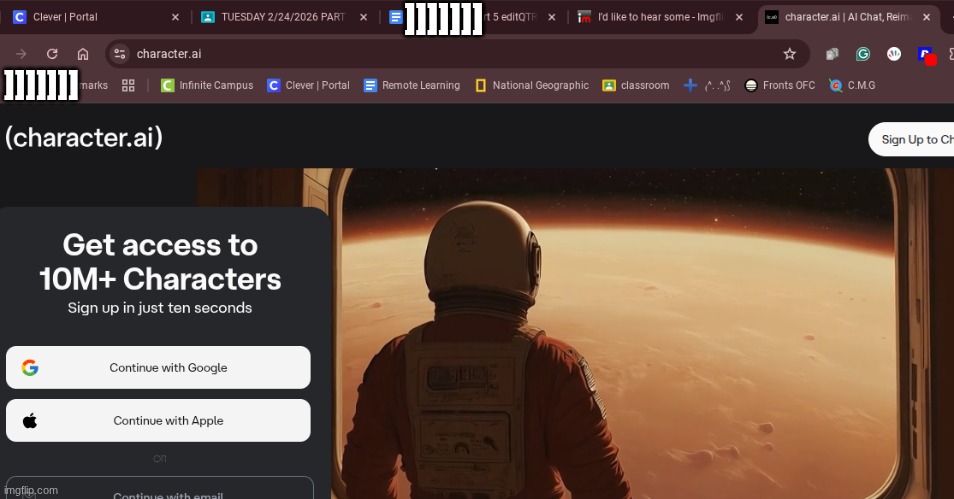This screenshot has width=954, height=499.
Task: Switch to the TUESDAY 2/24/2026 tab
Action: pyautogui.click(x=280, y=17)
